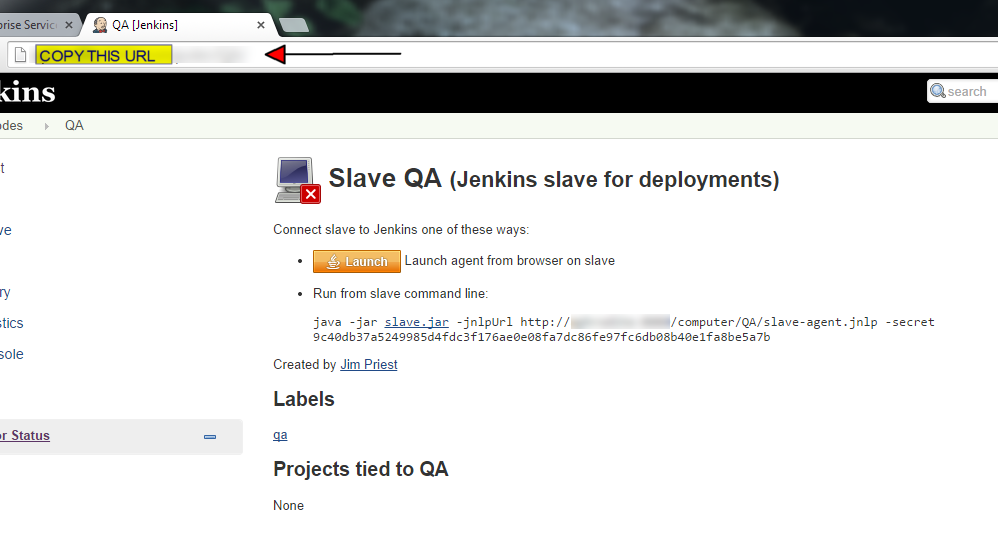This screenshot has width=998, height=557.
Task: Collapse the Executor Status panel
Action: 210,437
